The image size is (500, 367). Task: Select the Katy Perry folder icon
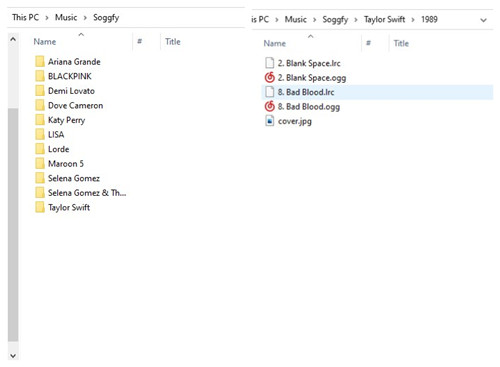pos(40,120)
